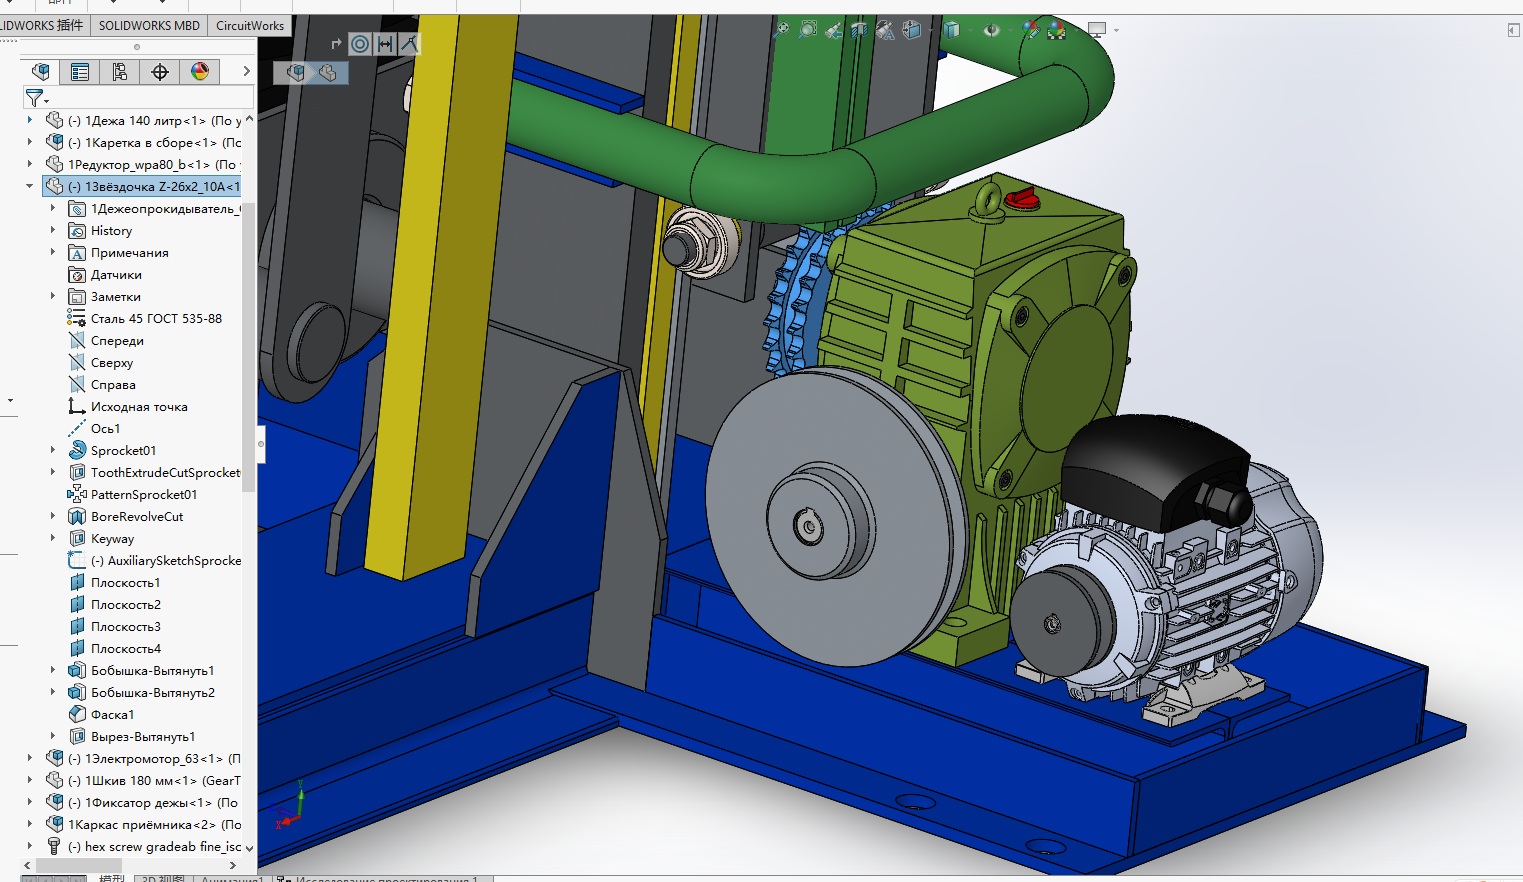Image resolution: width=1523 pixels, height=882 pixels.
Task: Switch to the CircuitWorks tab
Action: (x=250, y=25)
